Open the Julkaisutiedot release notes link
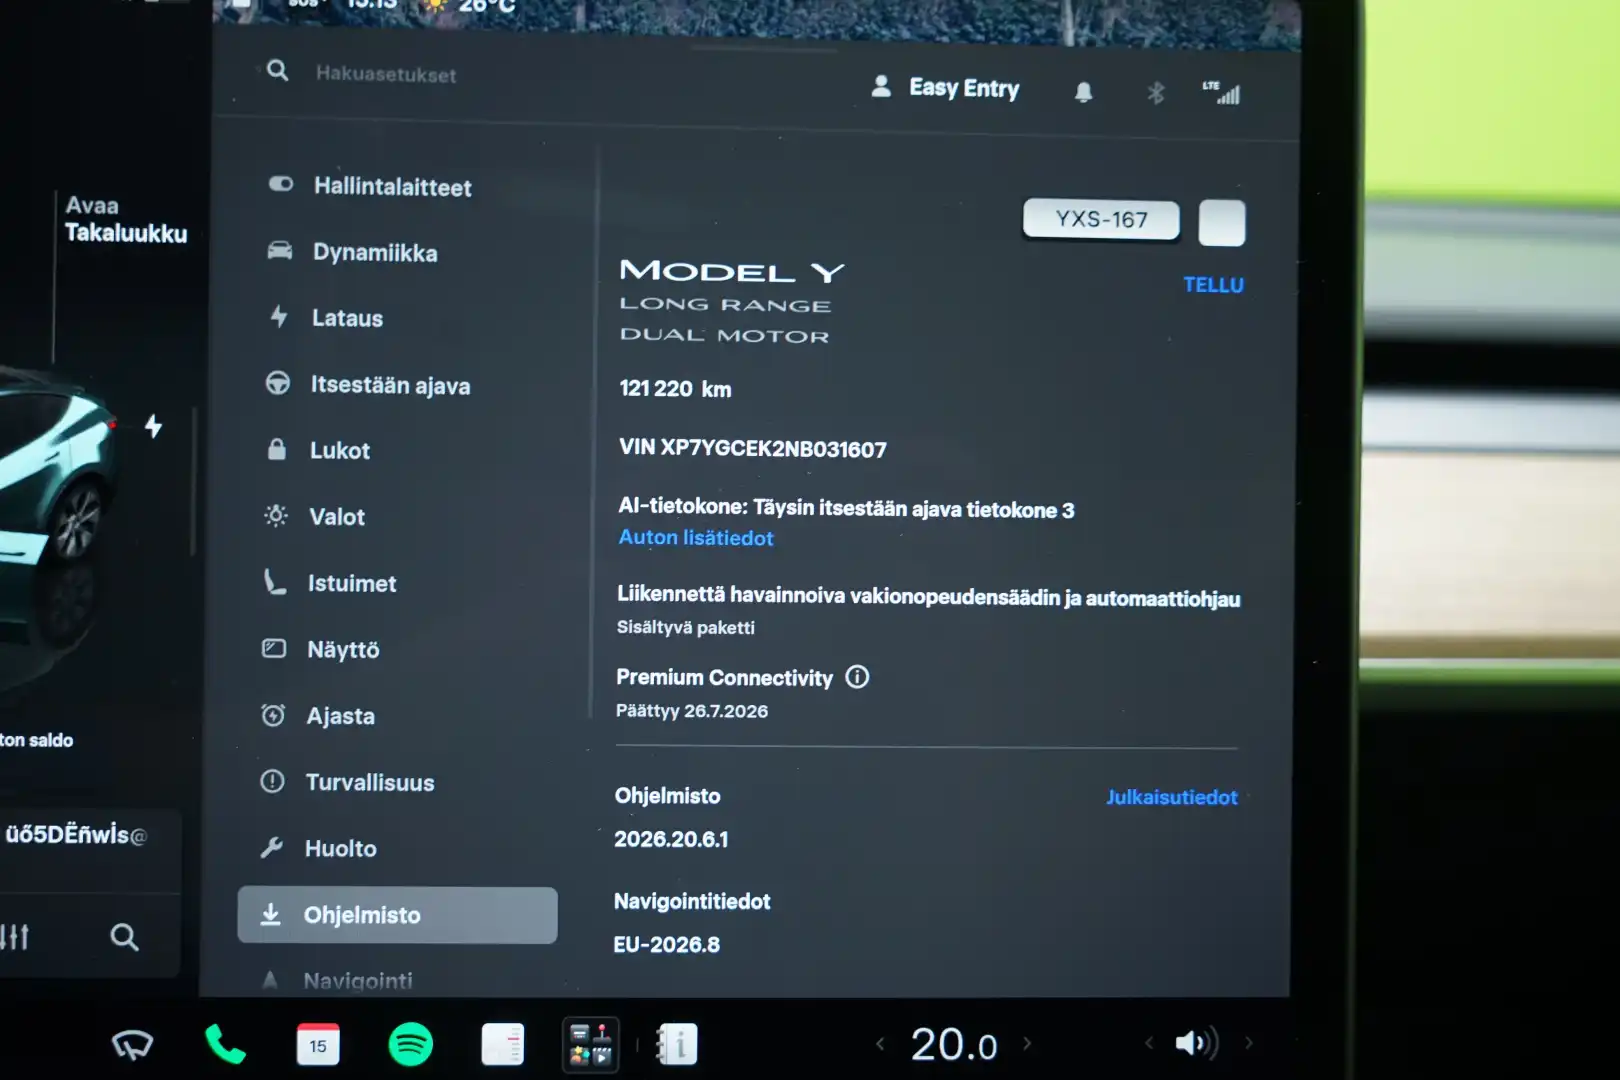The width and height of the screenshot is (1620, 1080). point(1171,797)
